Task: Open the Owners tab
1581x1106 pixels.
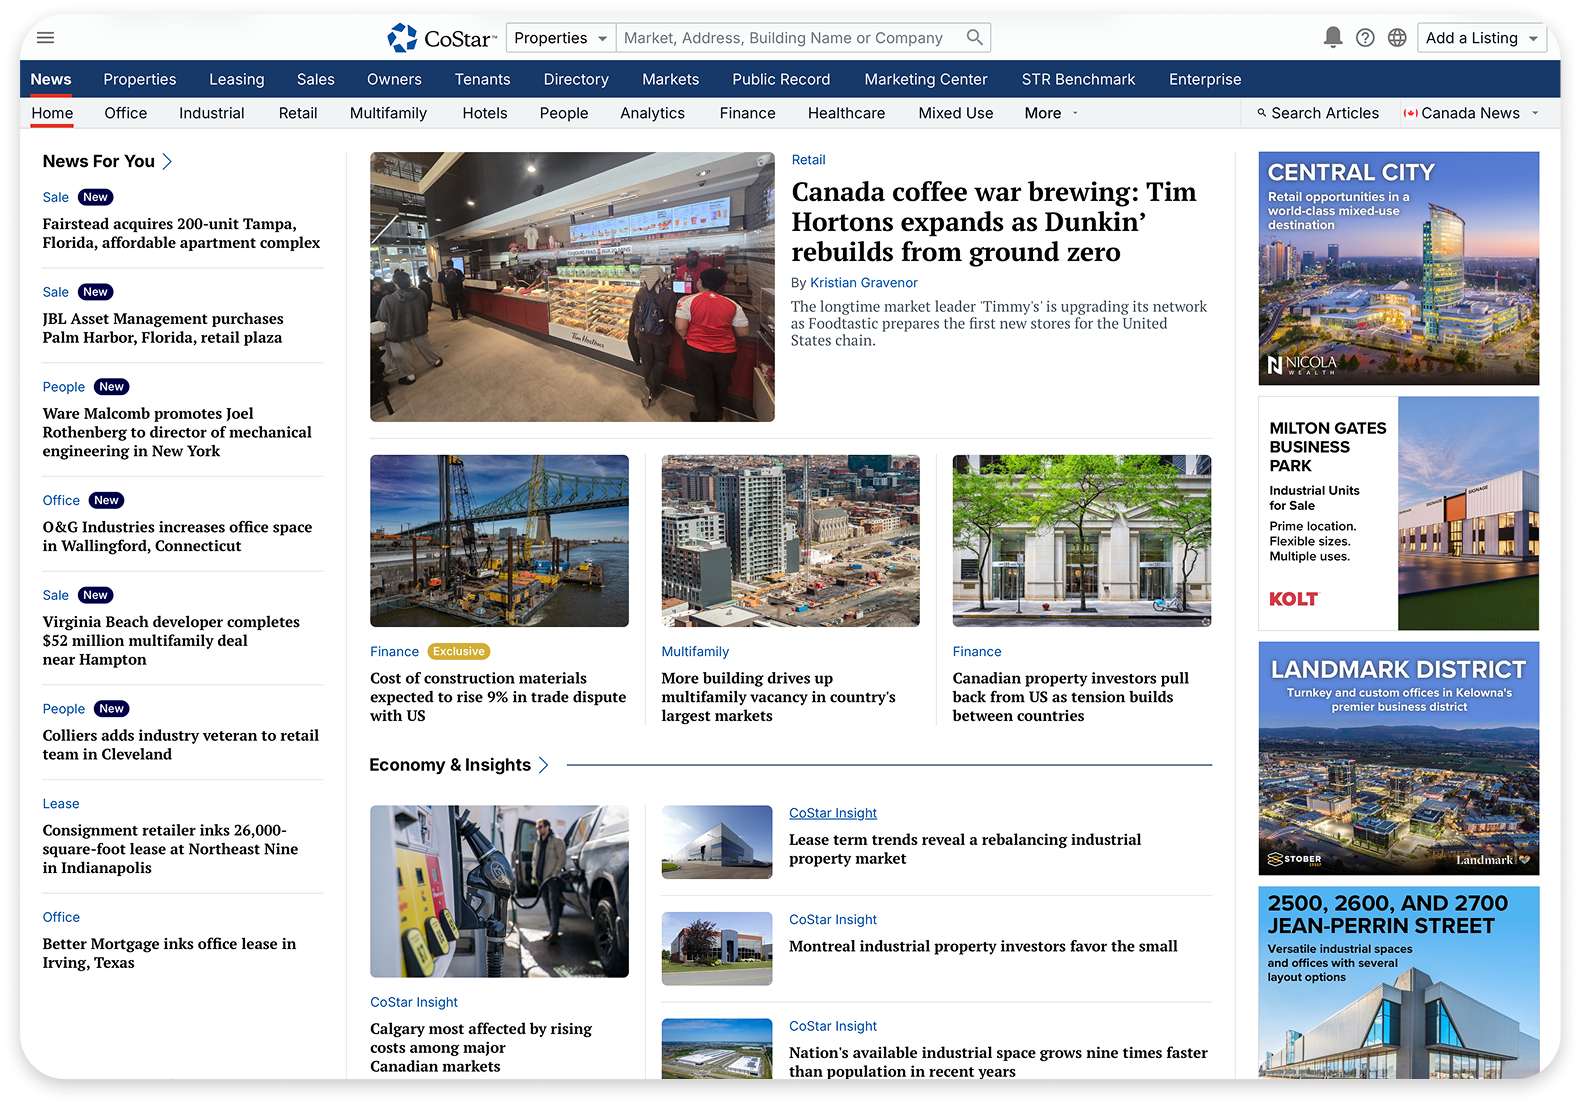Action: (x=394, y=79)
